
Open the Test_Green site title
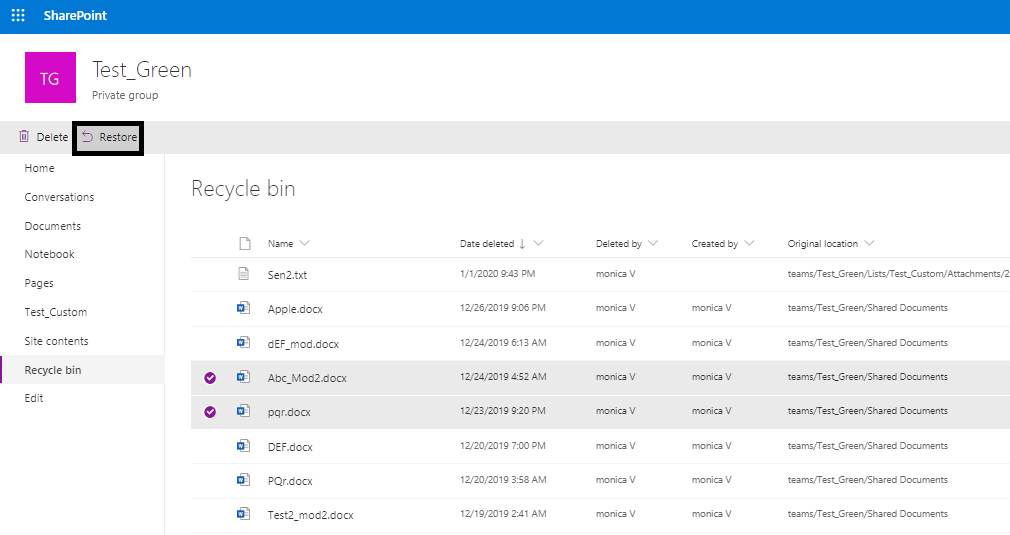point(142,70)
